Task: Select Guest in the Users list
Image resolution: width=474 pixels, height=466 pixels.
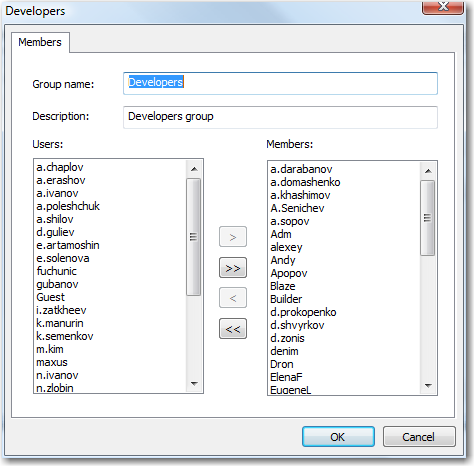Action: point(51,297)
